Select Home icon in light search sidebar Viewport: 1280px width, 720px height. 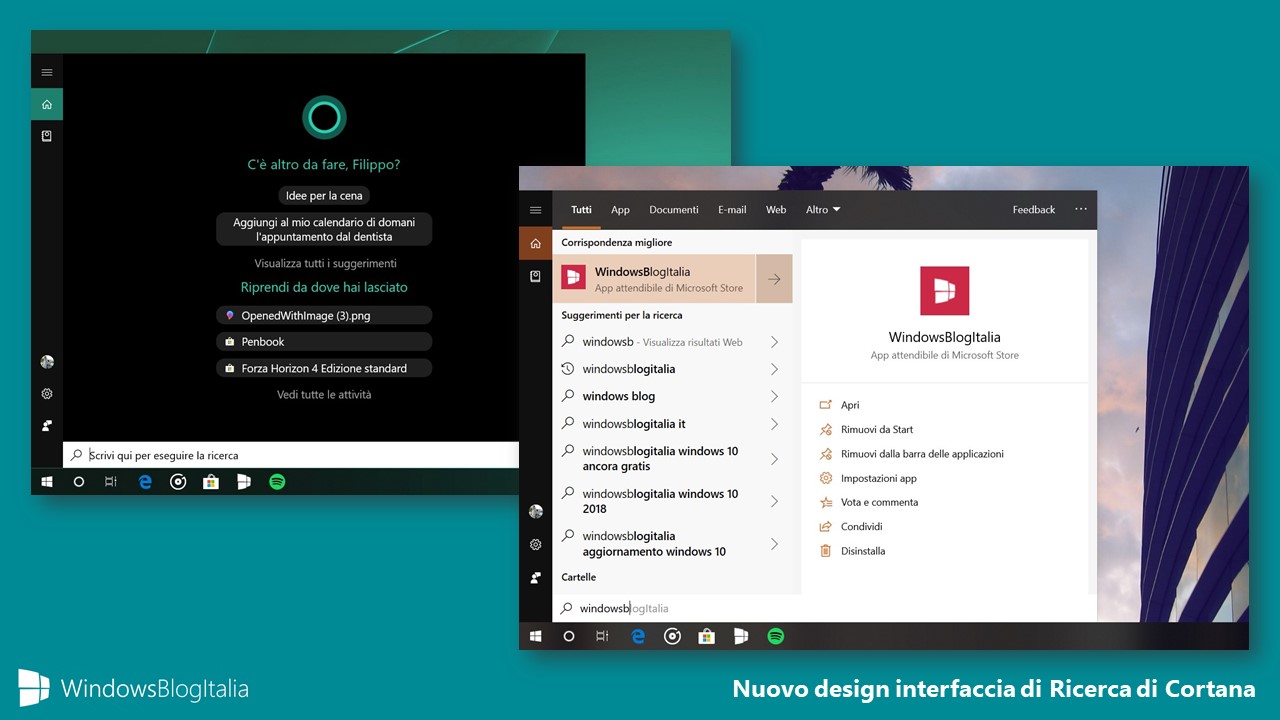pyautogui.click(x=536, y=243)
